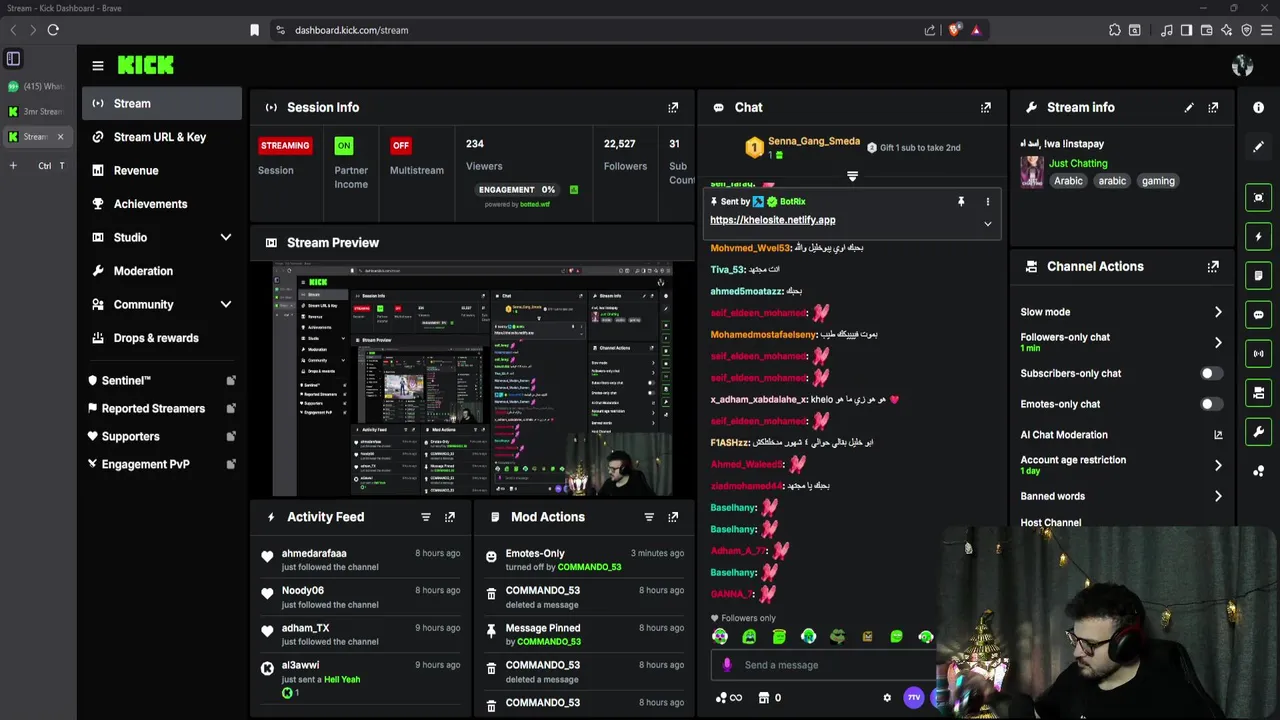
Task: Pop out the Session Info panel
Action: (673, 107)
